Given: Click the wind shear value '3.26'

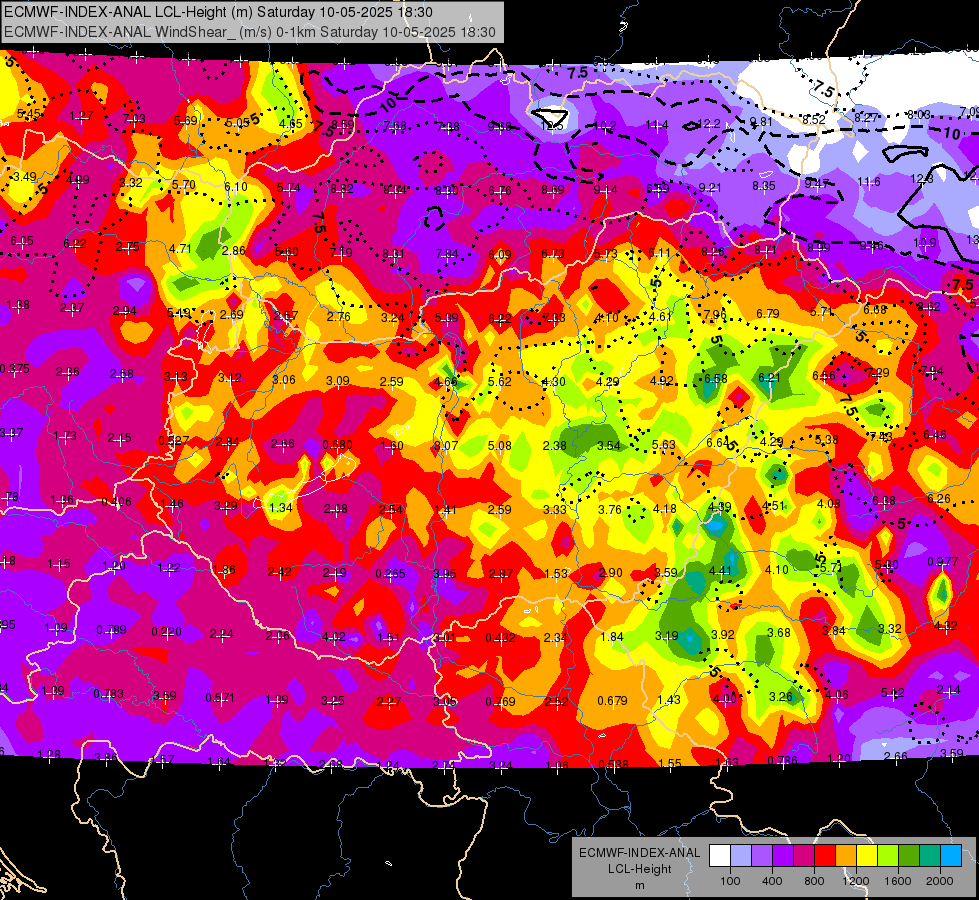Looking at the screenshot, I should (x=781, y=696).
